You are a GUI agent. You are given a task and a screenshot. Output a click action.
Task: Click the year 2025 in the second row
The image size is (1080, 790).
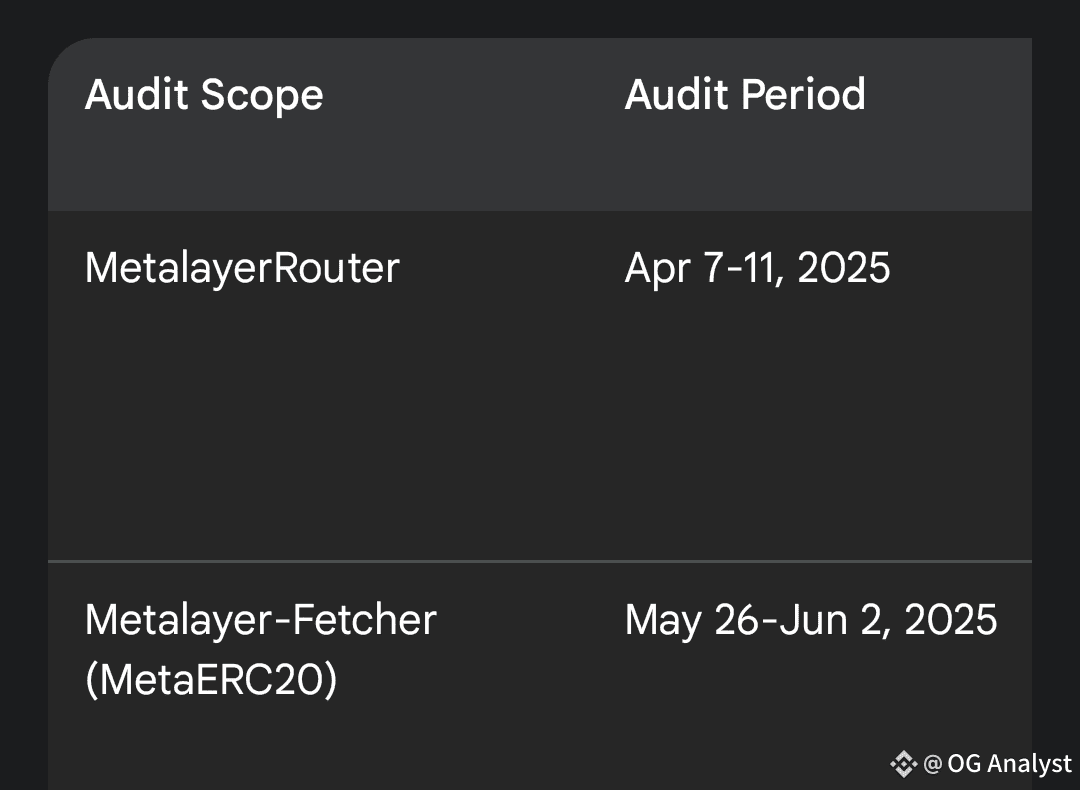point(951,620)
